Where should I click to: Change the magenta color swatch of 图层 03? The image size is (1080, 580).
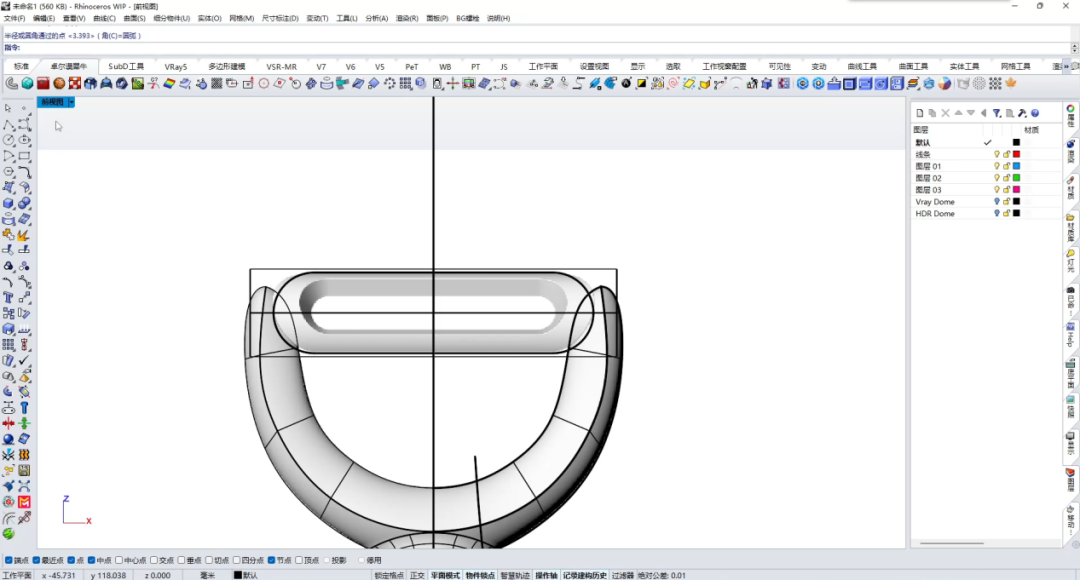pos(1016,189)
